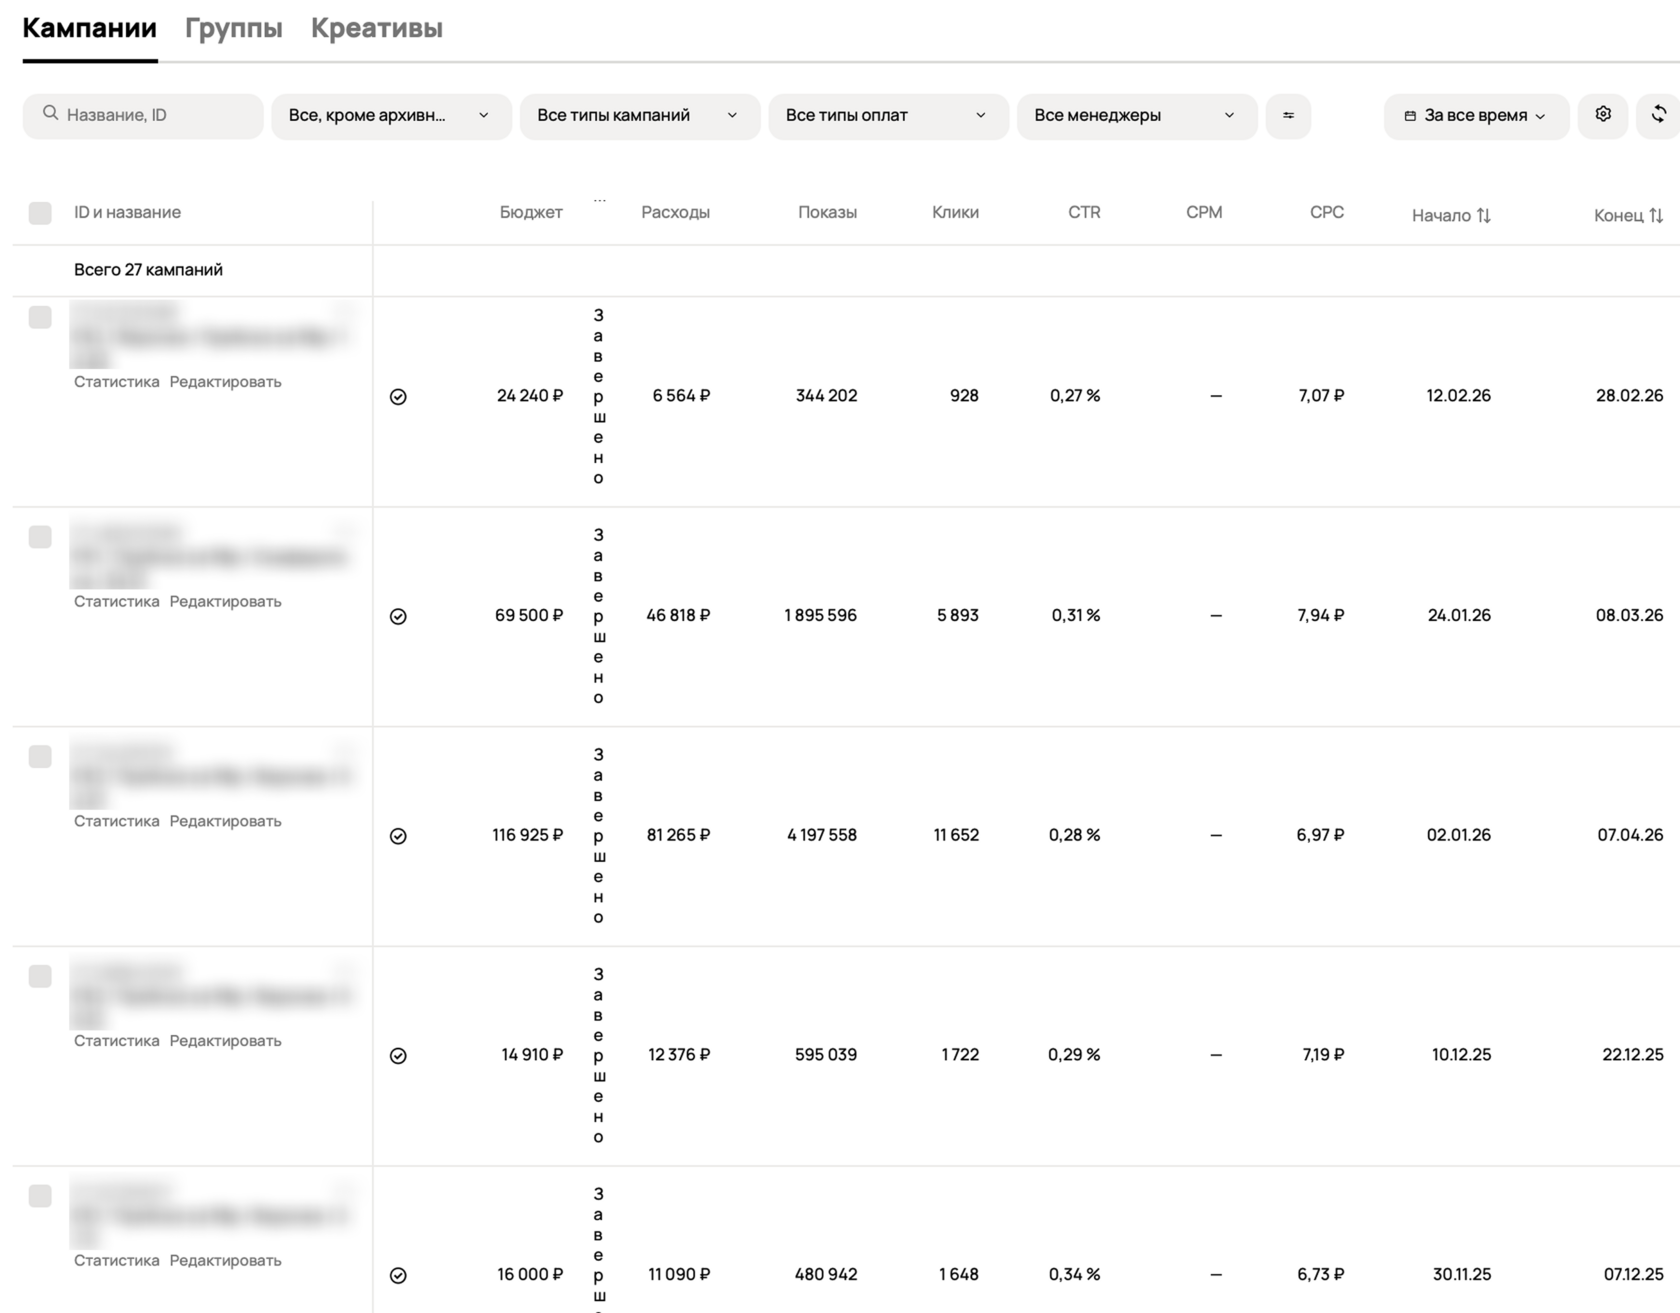This screenshot has height=1313, width=1680.
Task: Click the magnifier icon in search field
Action: click(50, 114)
